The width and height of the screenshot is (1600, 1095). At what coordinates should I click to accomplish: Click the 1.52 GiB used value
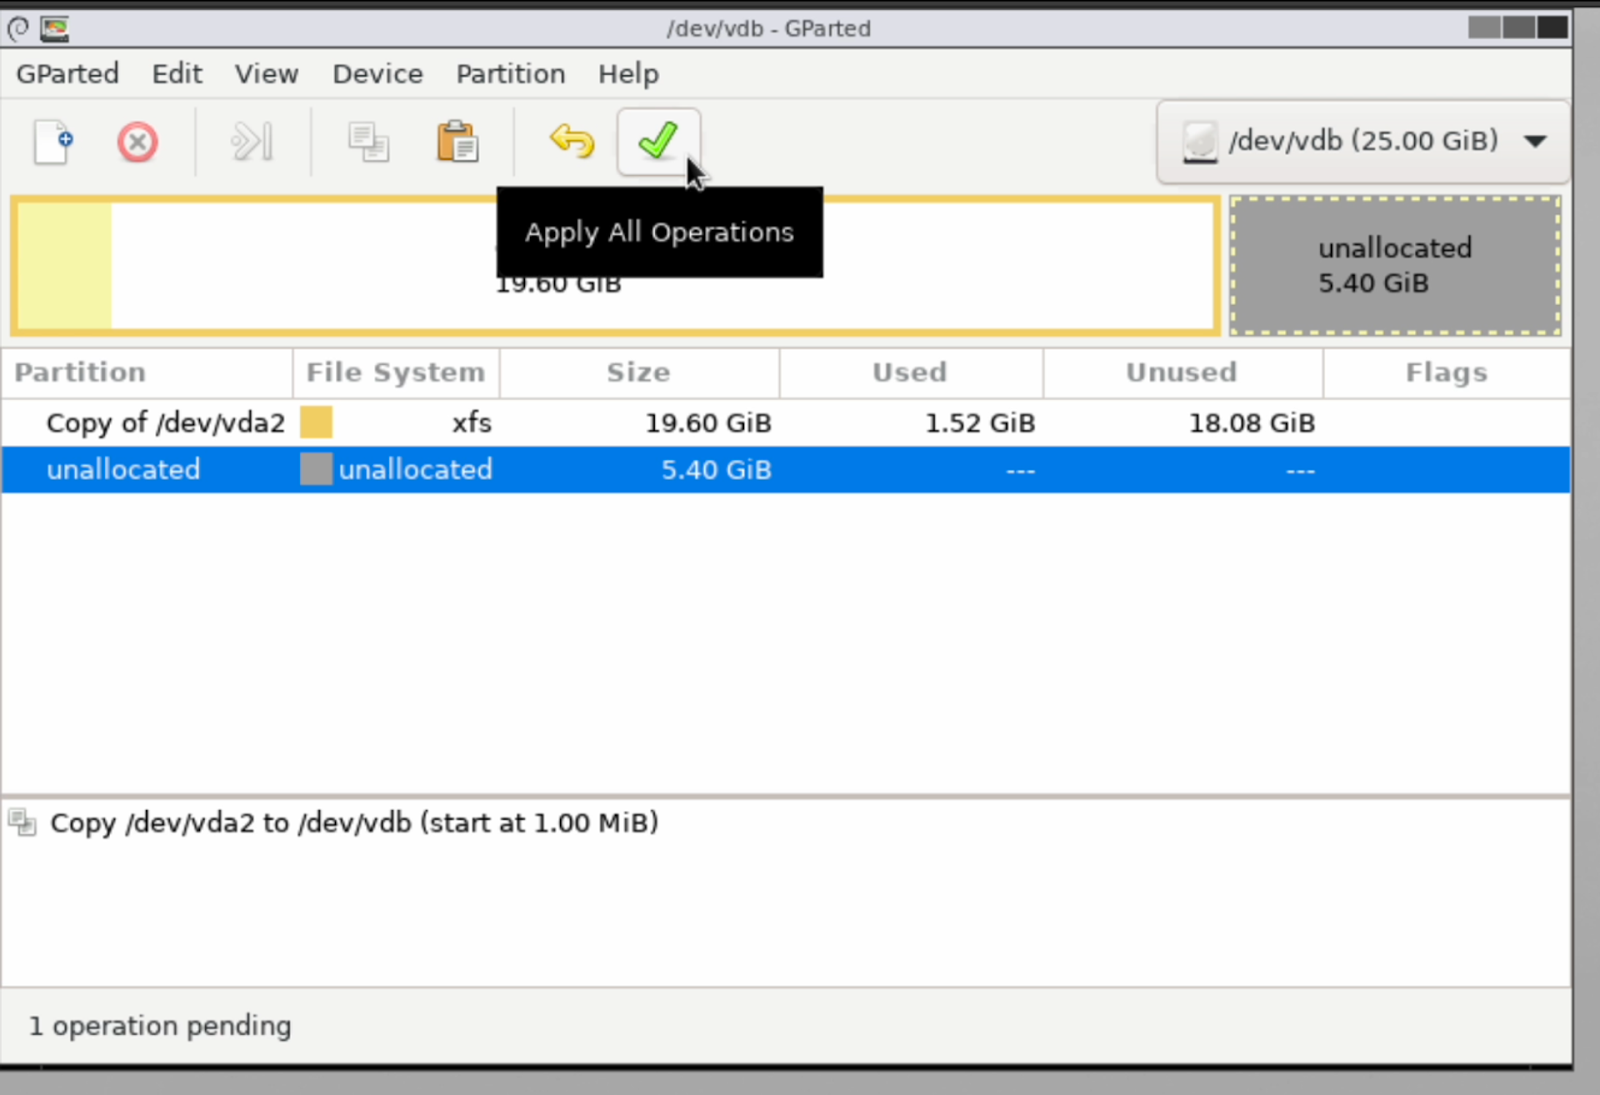pyautogui.click(x=979, y=423)
